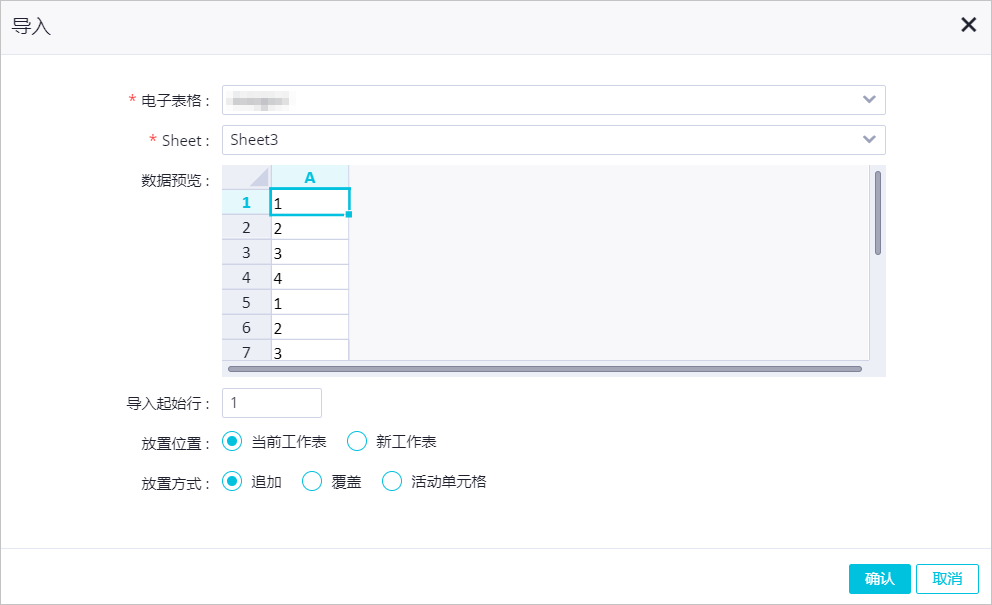The image size is (992, 605).
Task: Choose 覆盖 placement mode
Action: (312, 481)
